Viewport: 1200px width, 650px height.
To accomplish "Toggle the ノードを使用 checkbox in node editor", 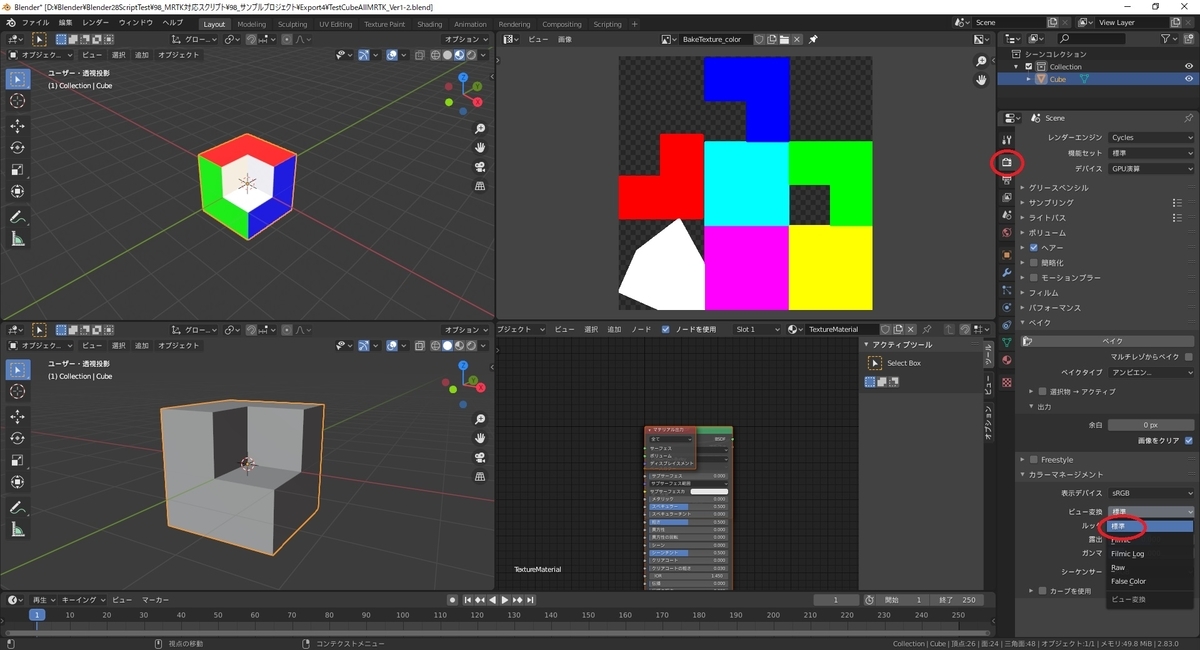I will tap(666, 329).
